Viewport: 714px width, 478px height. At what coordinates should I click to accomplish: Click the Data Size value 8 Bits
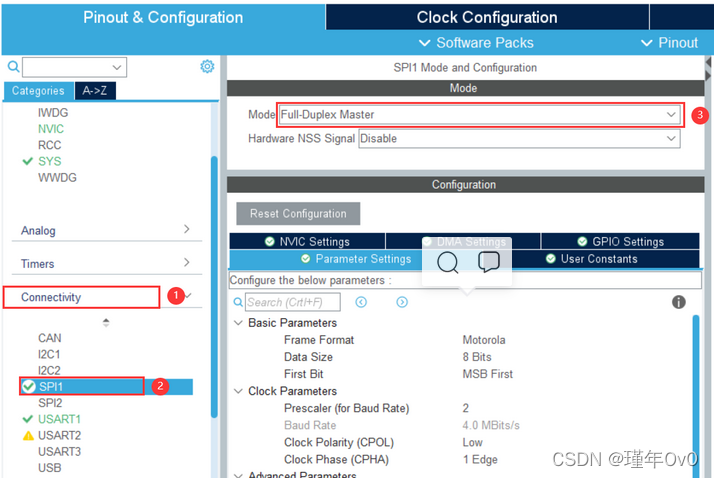(x=477, y=357)
